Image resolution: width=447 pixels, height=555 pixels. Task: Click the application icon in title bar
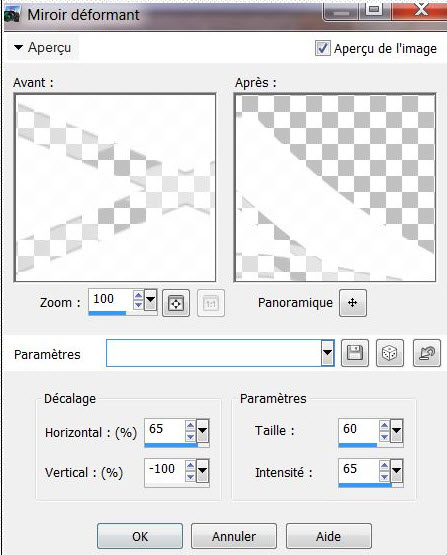coord(12,16)
